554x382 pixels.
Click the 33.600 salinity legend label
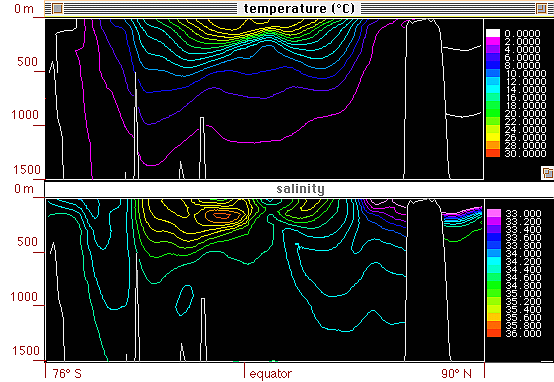point(524,237)
